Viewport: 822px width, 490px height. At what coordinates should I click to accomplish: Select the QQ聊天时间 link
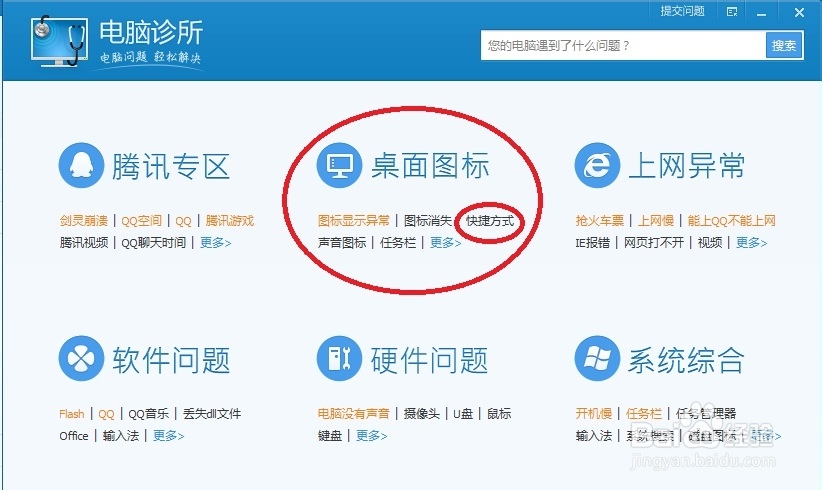click(x=154, y=243)
